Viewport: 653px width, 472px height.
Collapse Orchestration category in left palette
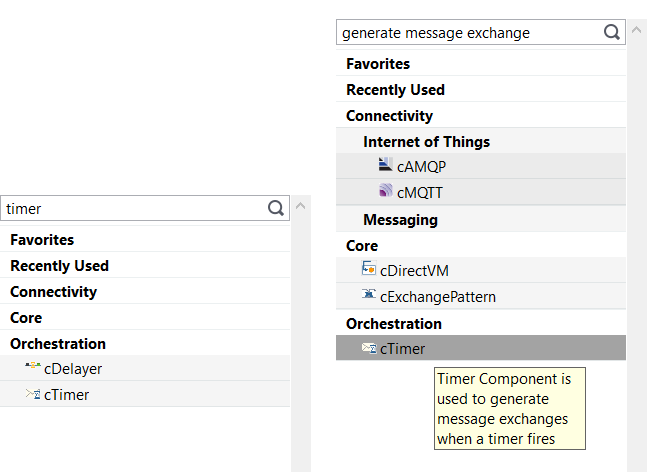[58, 344]
